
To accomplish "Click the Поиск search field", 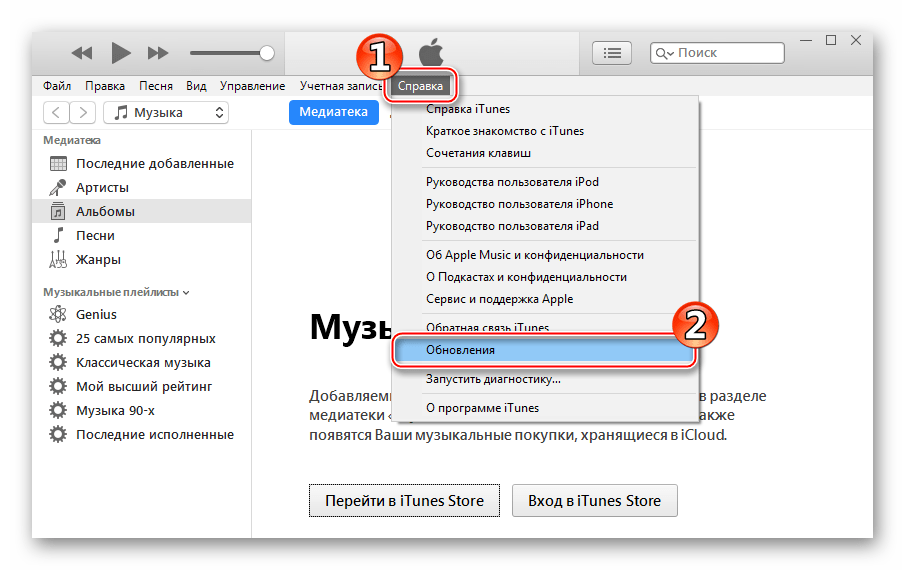I will pyautogui.click(x=717, y=53).
